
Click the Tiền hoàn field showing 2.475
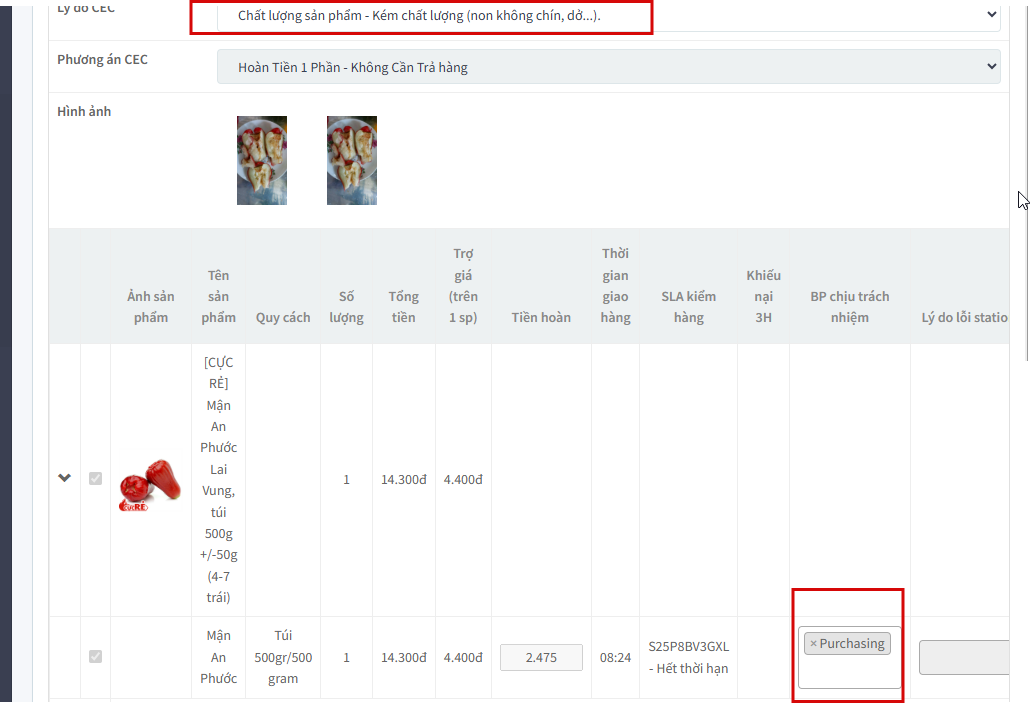pyautogui.click(x=541, y=658)
